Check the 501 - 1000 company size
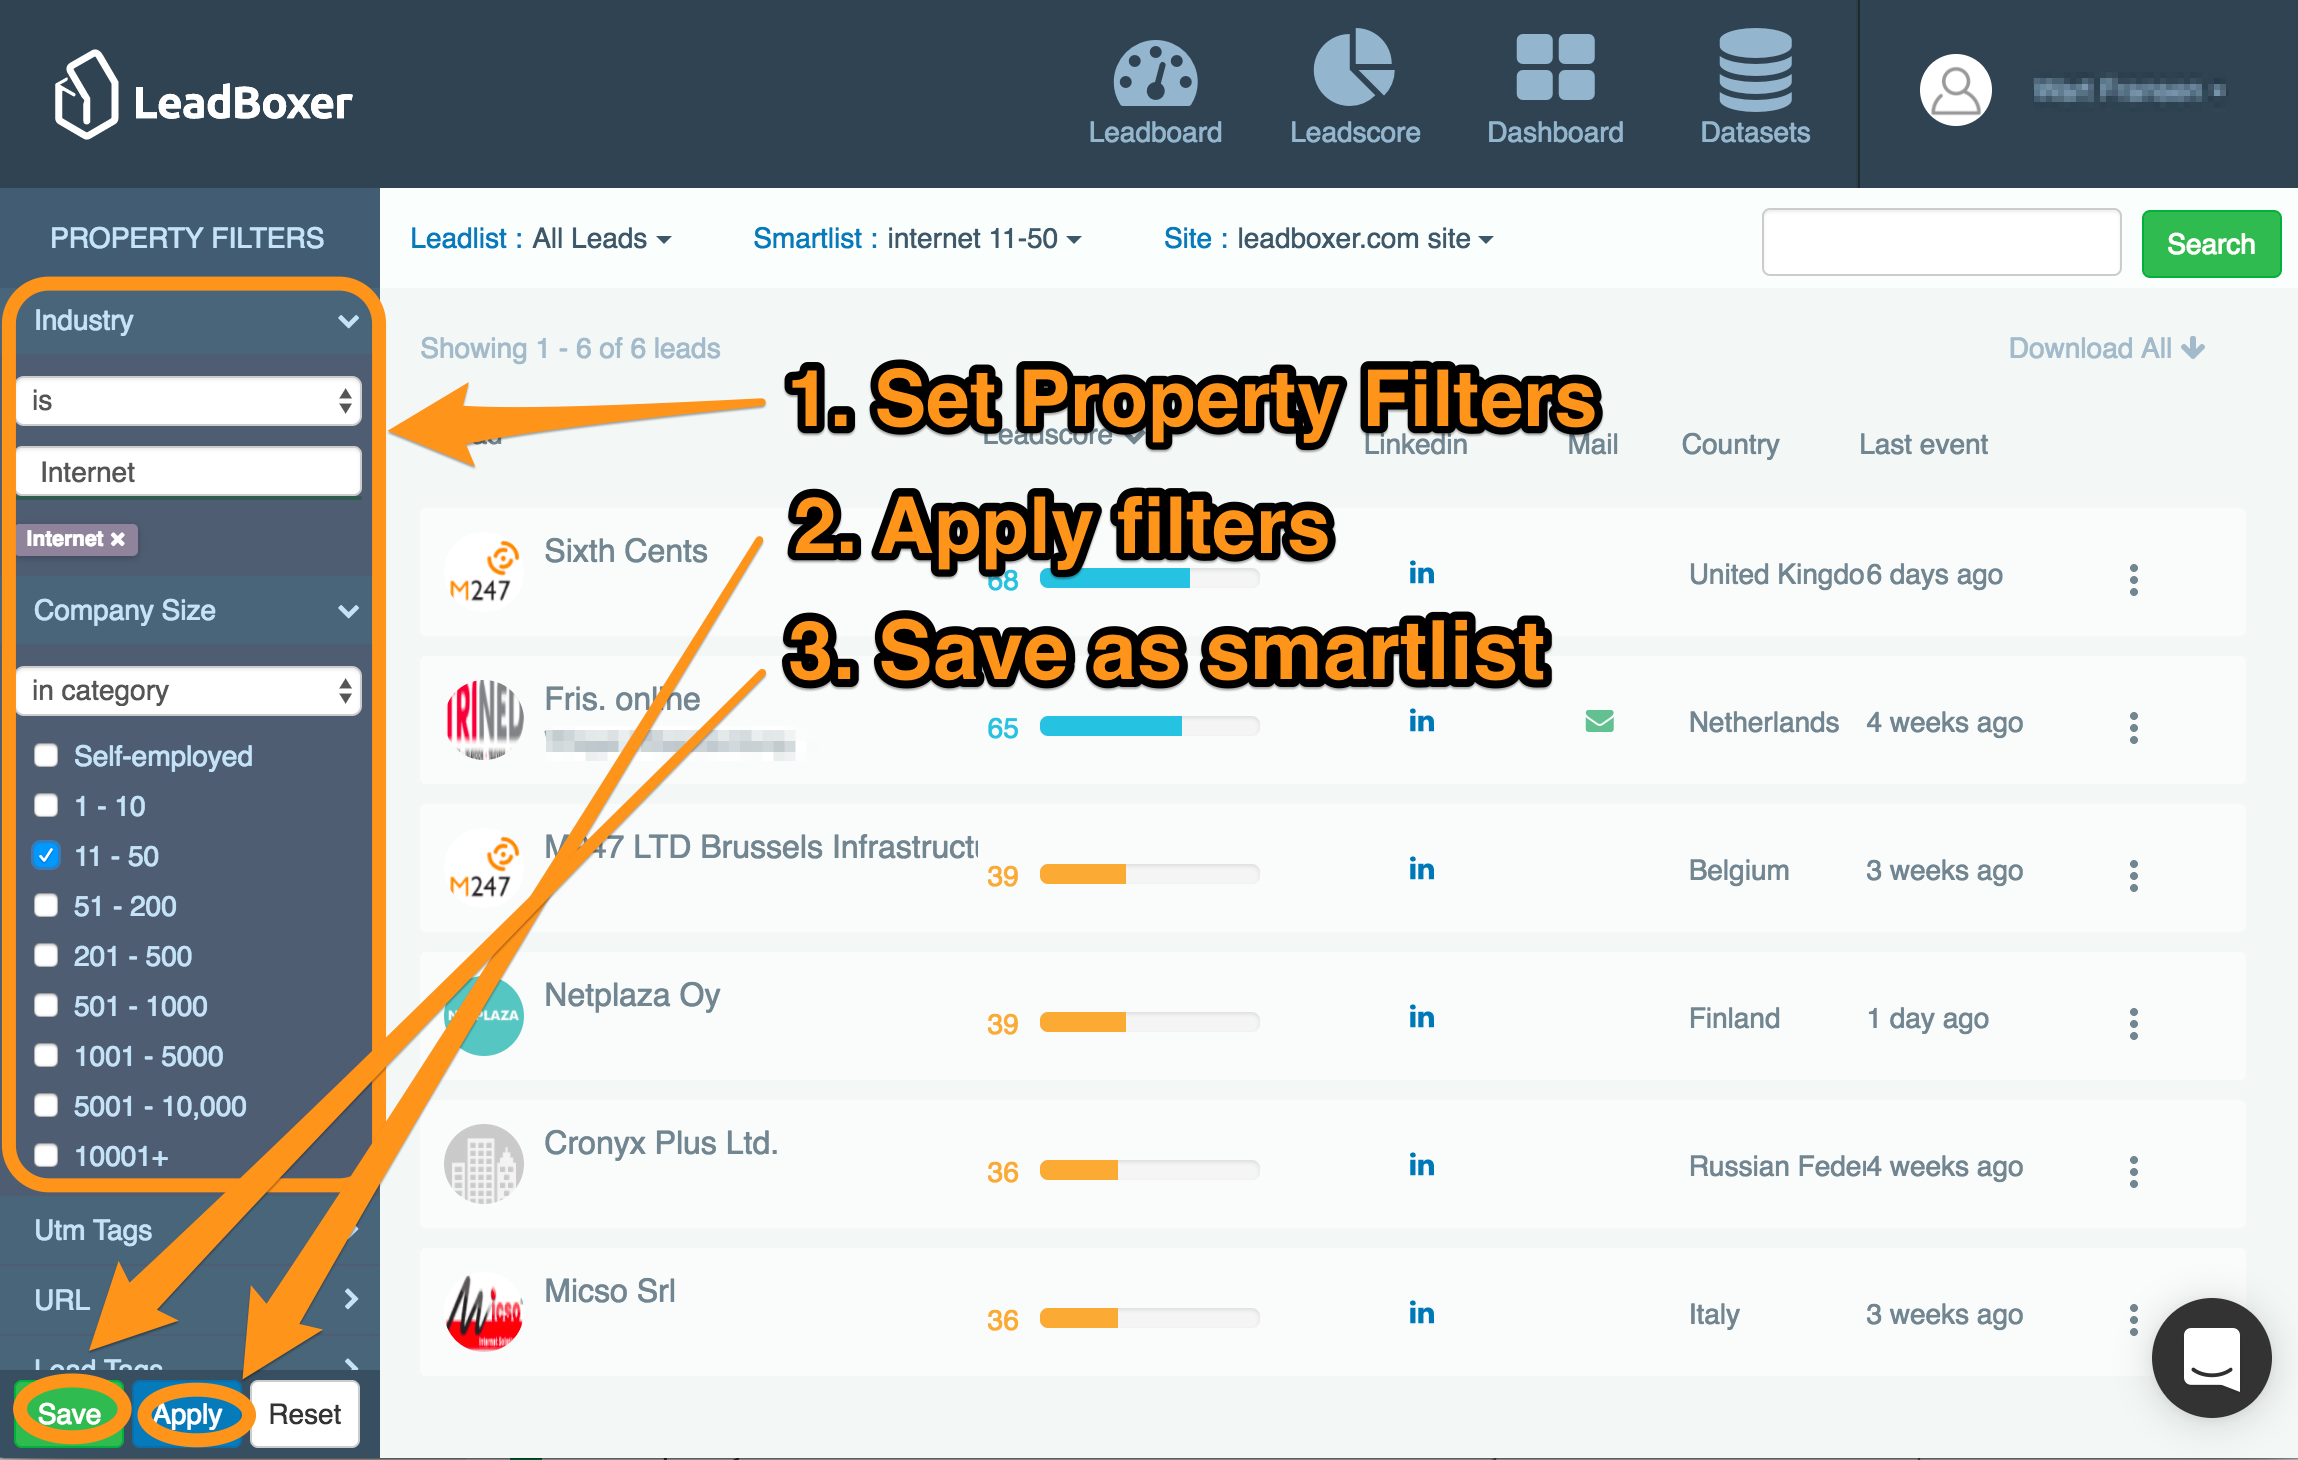This screenshot has height=1460, width=2298. tap(46, 1005)
